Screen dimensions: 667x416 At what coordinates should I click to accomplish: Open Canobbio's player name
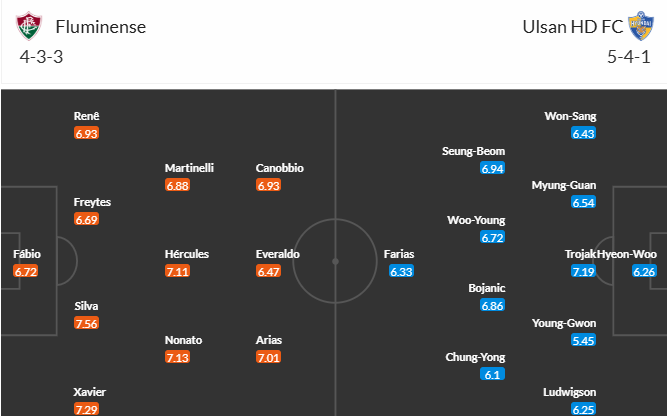click(x=279, y=168)
